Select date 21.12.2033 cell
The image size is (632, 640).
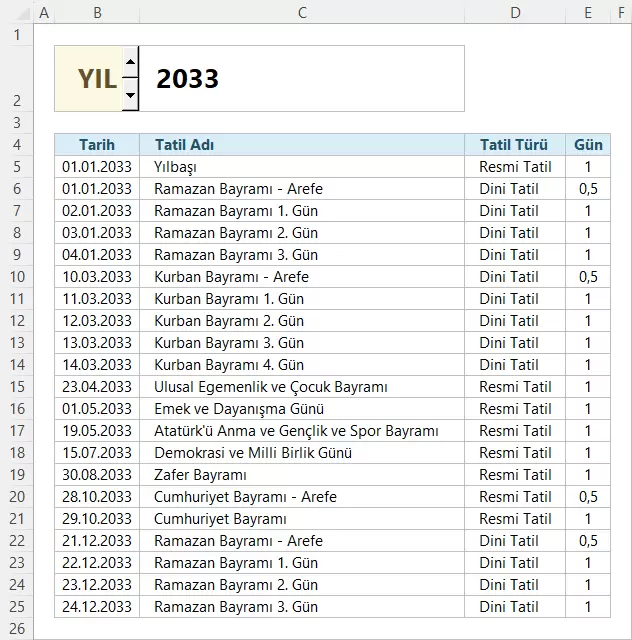(97, 541)
